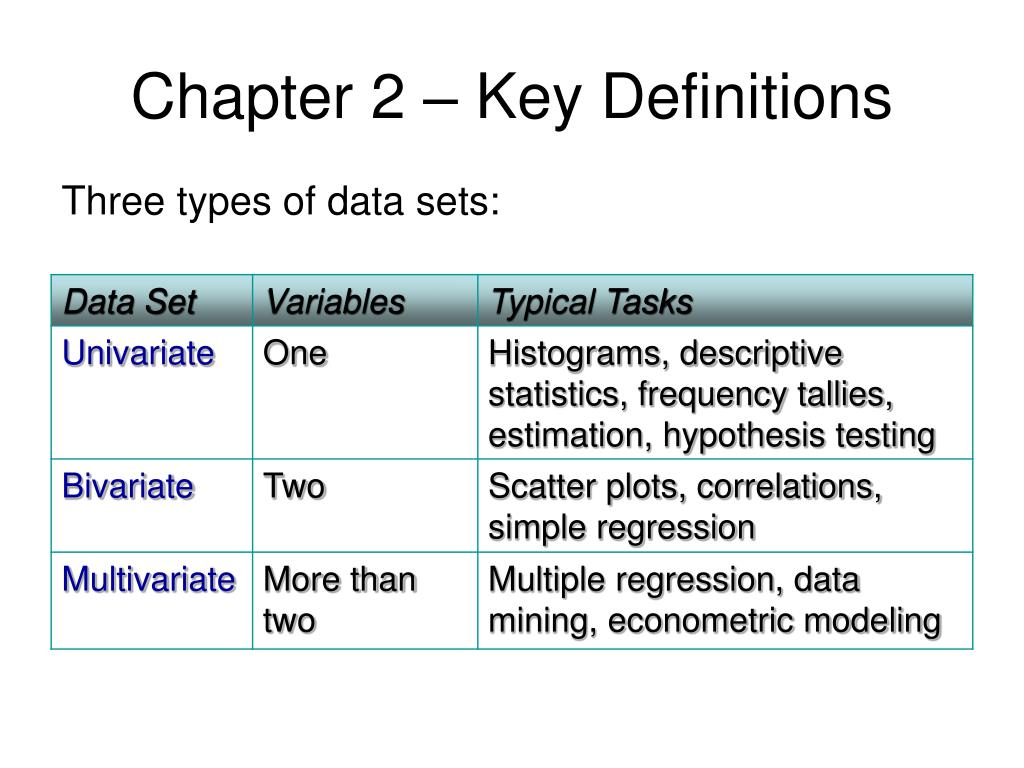Open the blue Bivariate term
1024x768 pixels.
(128, 487)
